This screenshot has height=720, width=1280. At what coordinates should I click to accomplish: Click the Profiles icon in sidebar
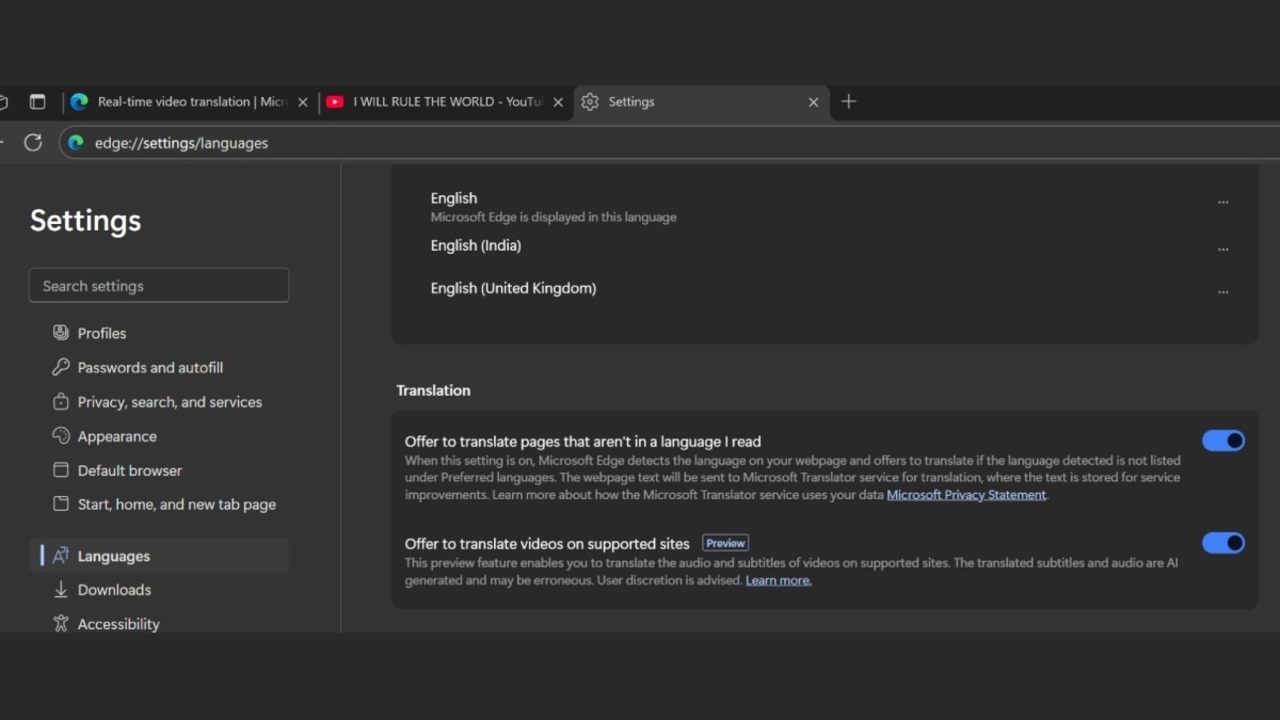[x=61, y=333]
